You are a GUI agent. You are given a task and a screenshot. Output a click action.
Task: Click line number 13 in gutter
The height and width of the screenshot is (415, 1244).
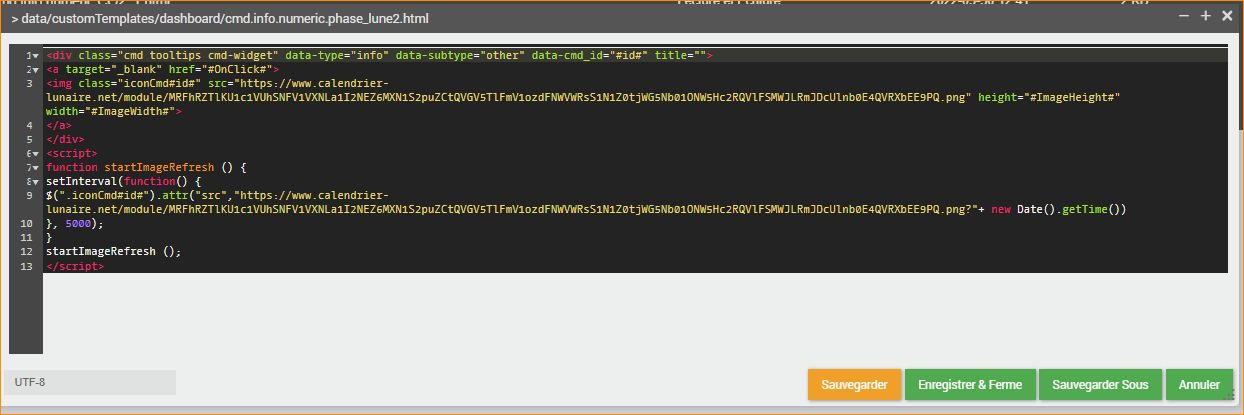[x=27, y=266]
